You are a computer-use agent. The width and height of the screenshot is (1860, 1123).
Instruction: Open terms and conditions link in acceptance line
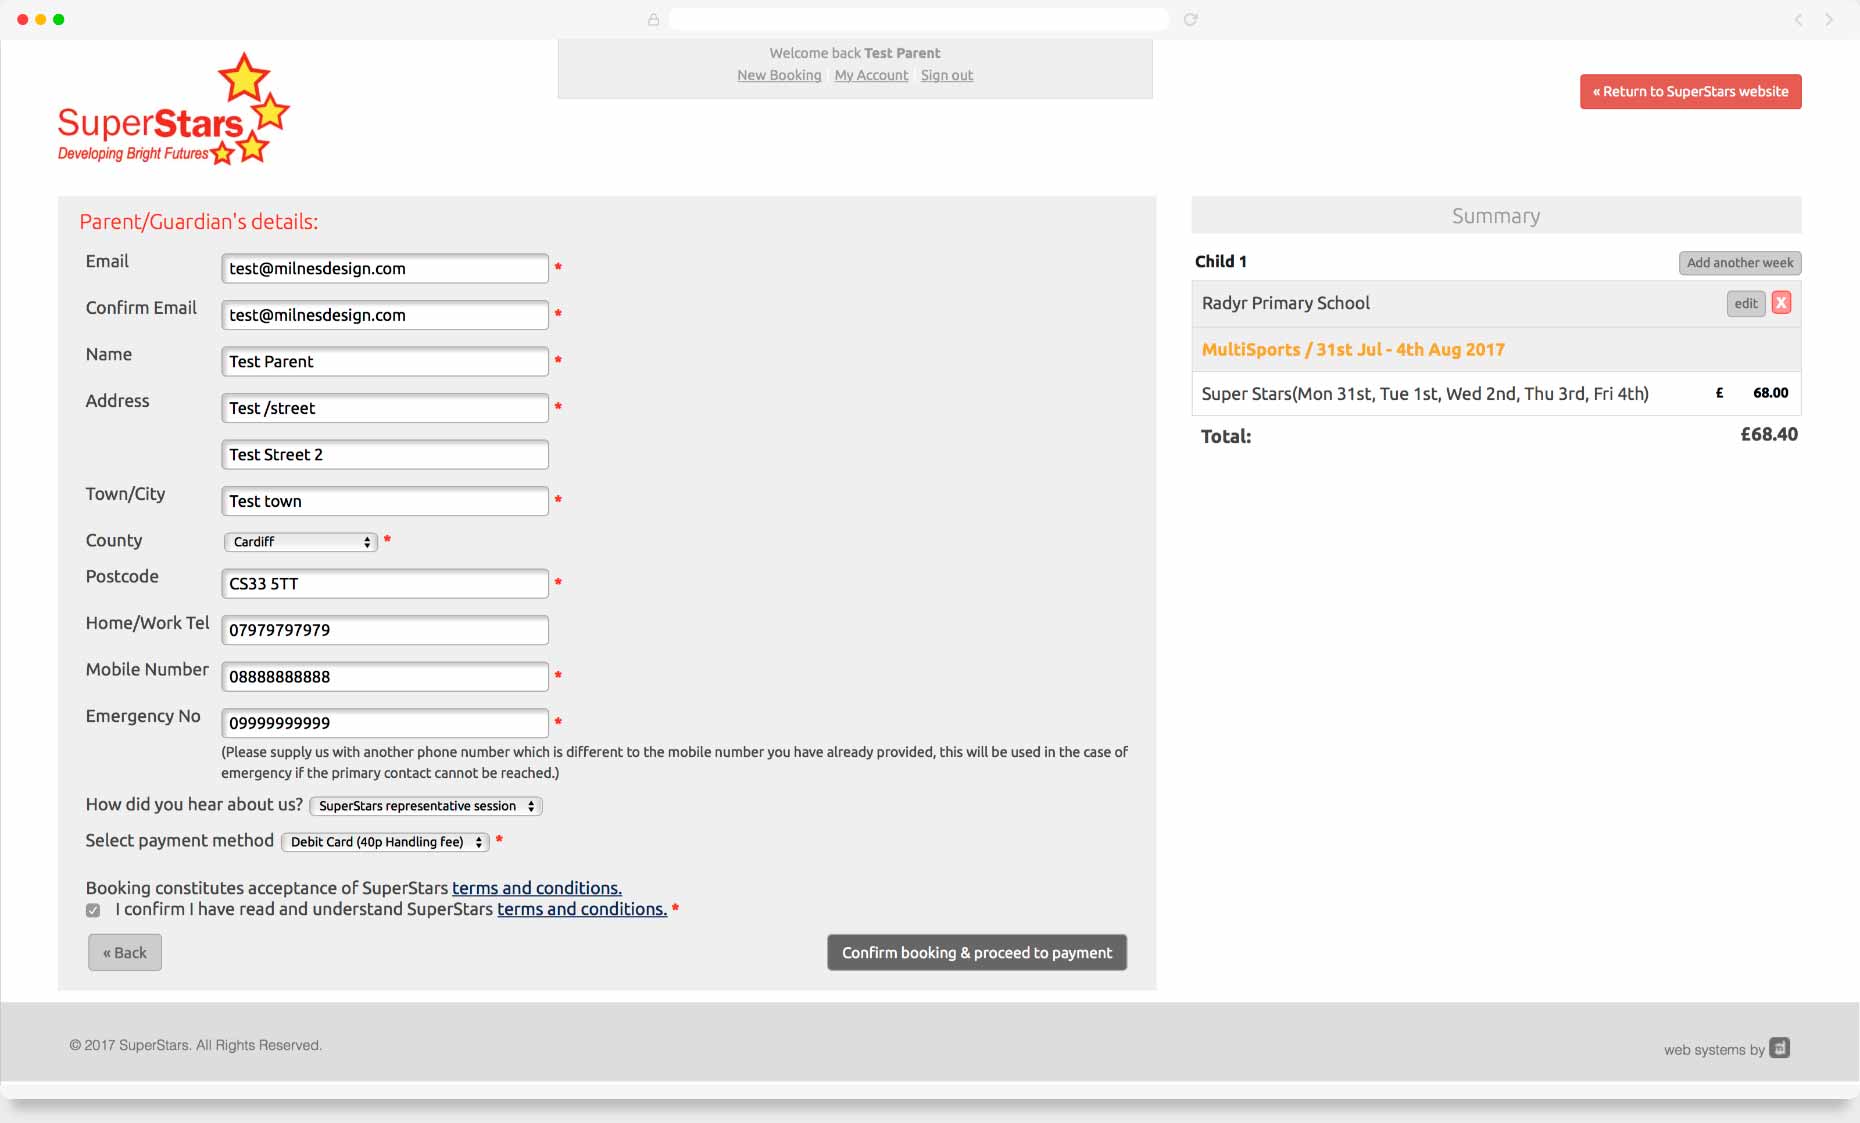pyautogui.click(x=537, y=888)
